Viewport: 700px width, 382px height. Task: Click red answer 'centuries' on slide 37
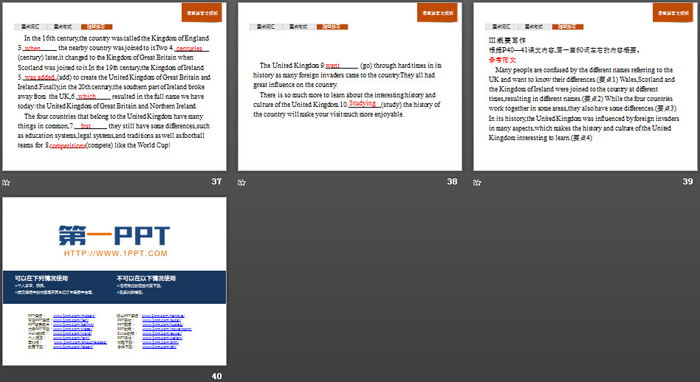coord(189,48)
